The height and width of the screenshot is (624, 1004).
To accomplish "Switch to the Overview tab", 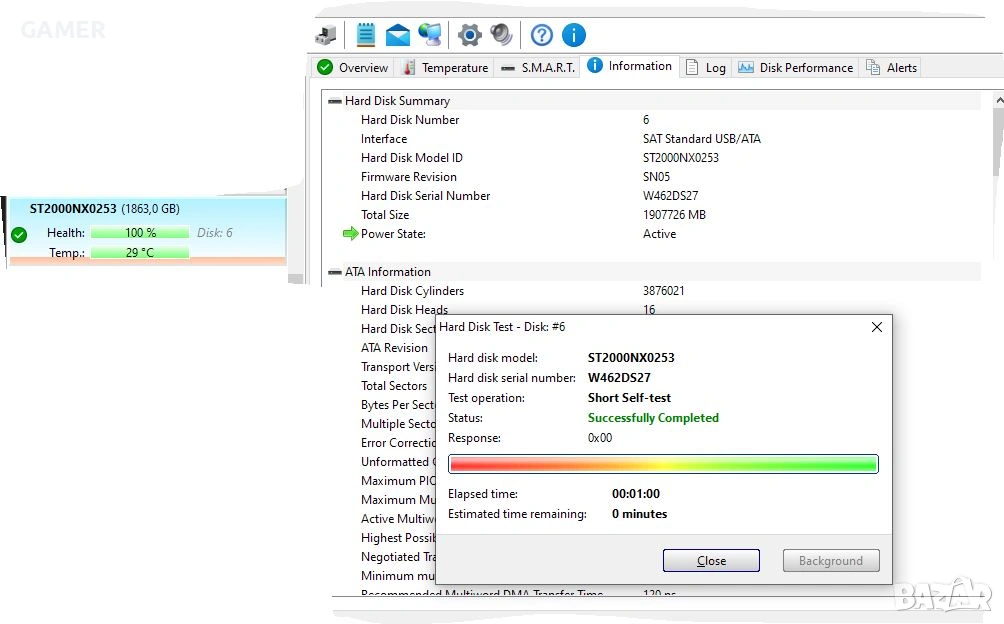I will 353,68.
